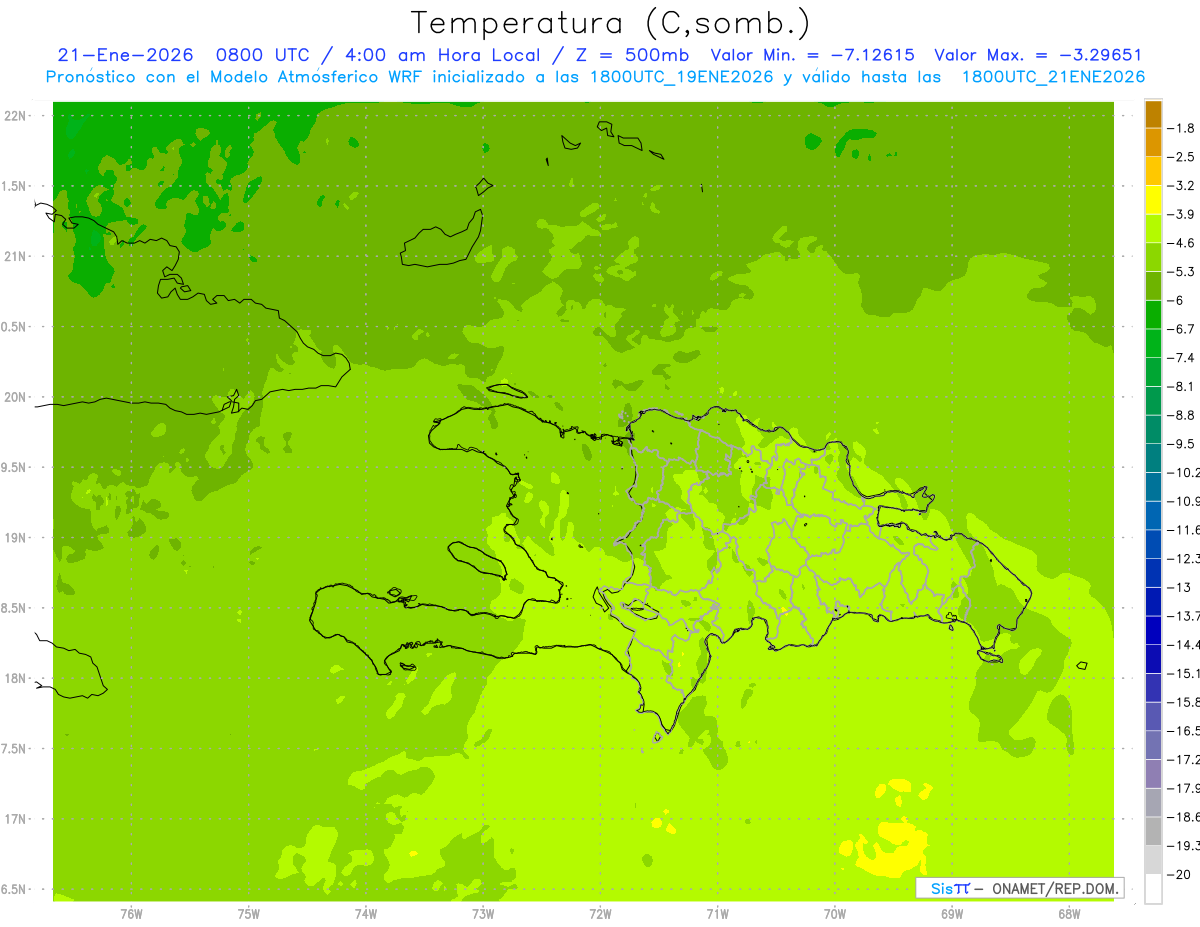Screen dimensions: 1200x927
Task: Click the "17N" latitude axis label
Action: [x=16, y=819]
